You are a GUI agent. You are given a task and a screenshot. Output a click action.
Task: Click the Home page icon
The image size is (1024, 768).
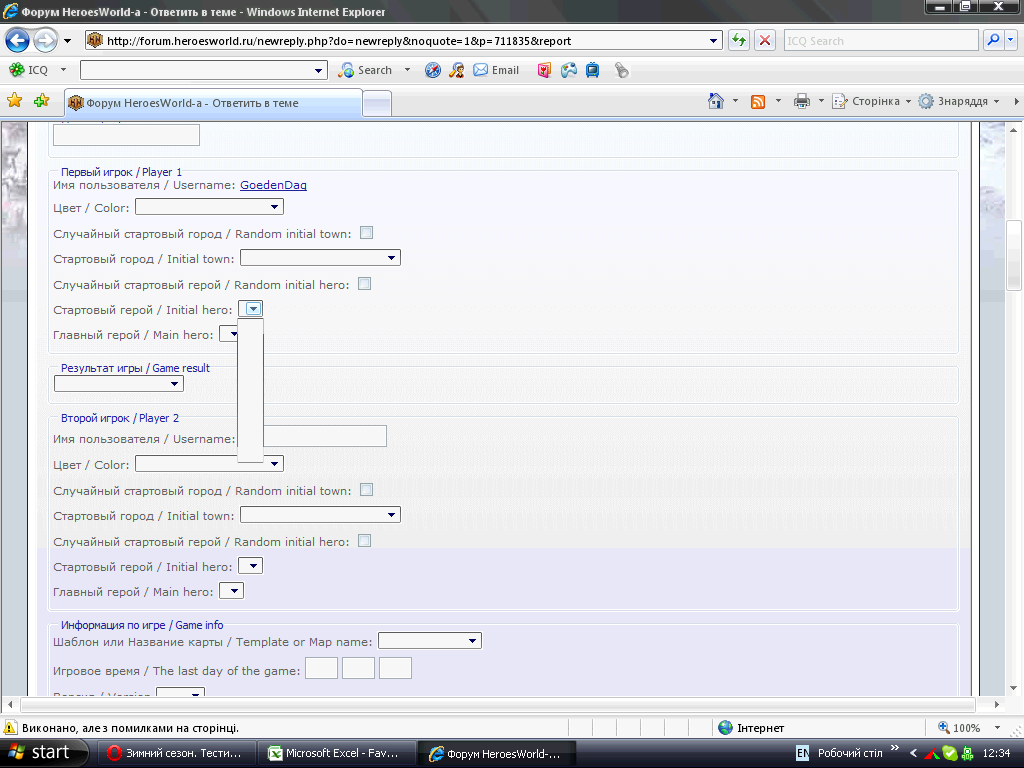click(716, 101)
